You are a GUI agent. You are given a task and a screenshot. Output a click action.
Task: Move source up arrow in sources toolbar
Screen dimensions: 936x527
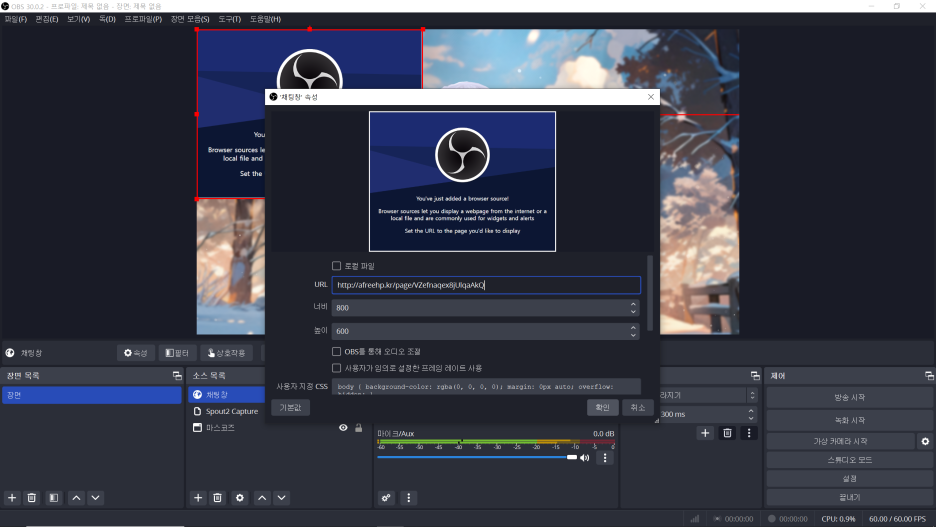pos(262,498)
